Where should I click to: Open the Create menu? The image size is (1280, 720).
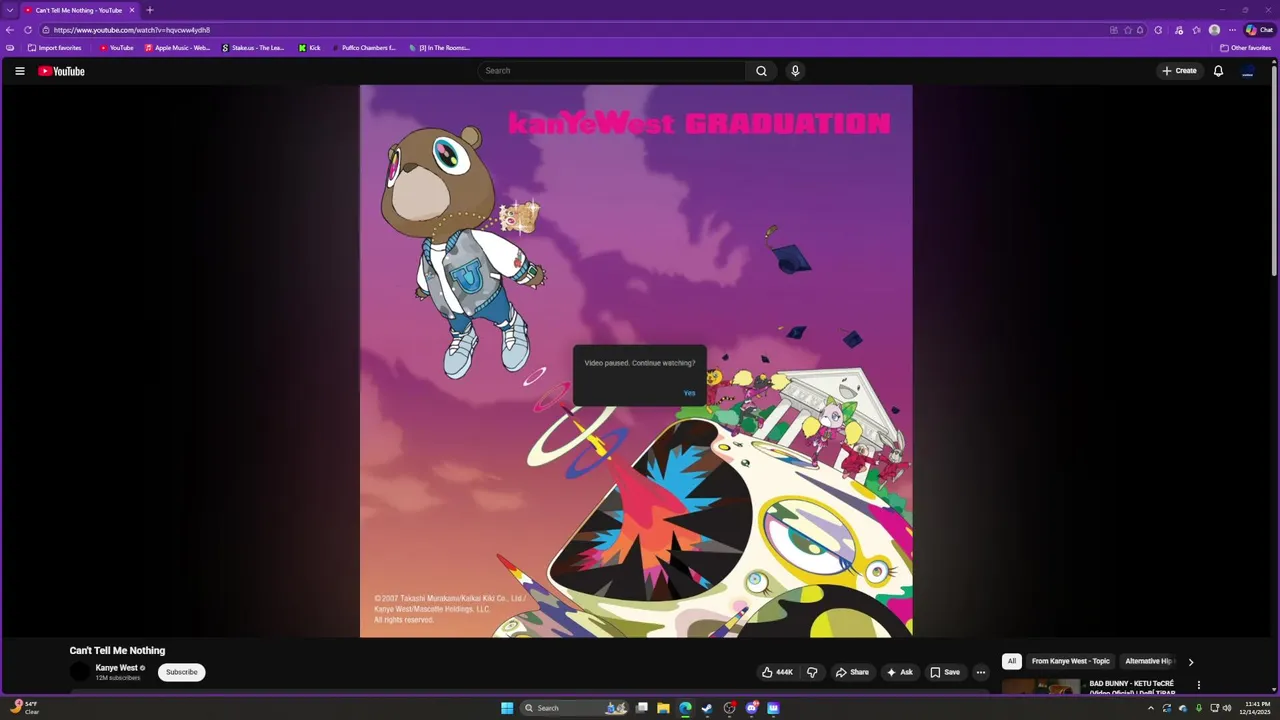click(x=1179, y=71)
